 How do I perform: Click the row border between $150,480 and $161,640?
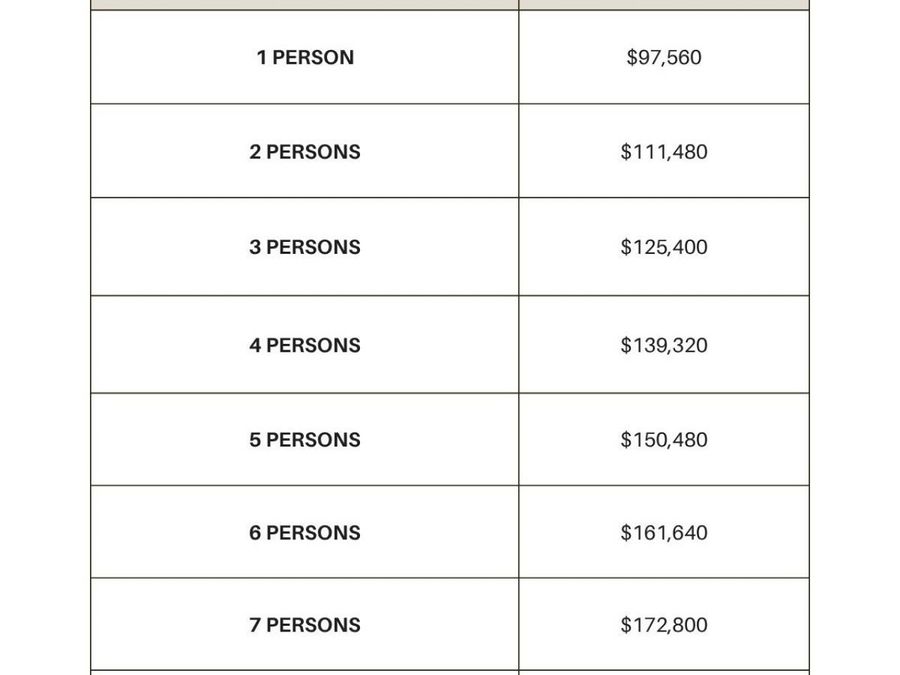click(664, 486)
